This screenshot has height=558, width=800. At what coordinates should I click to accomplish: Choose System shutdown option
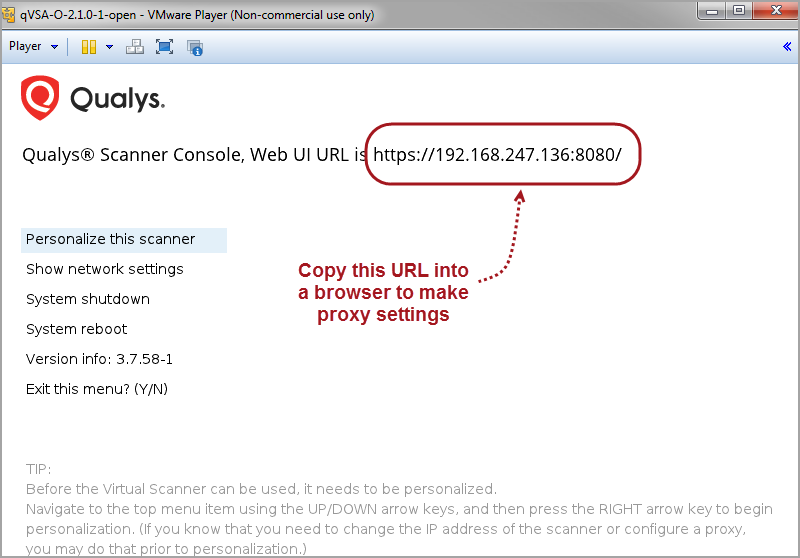(88, 299)
